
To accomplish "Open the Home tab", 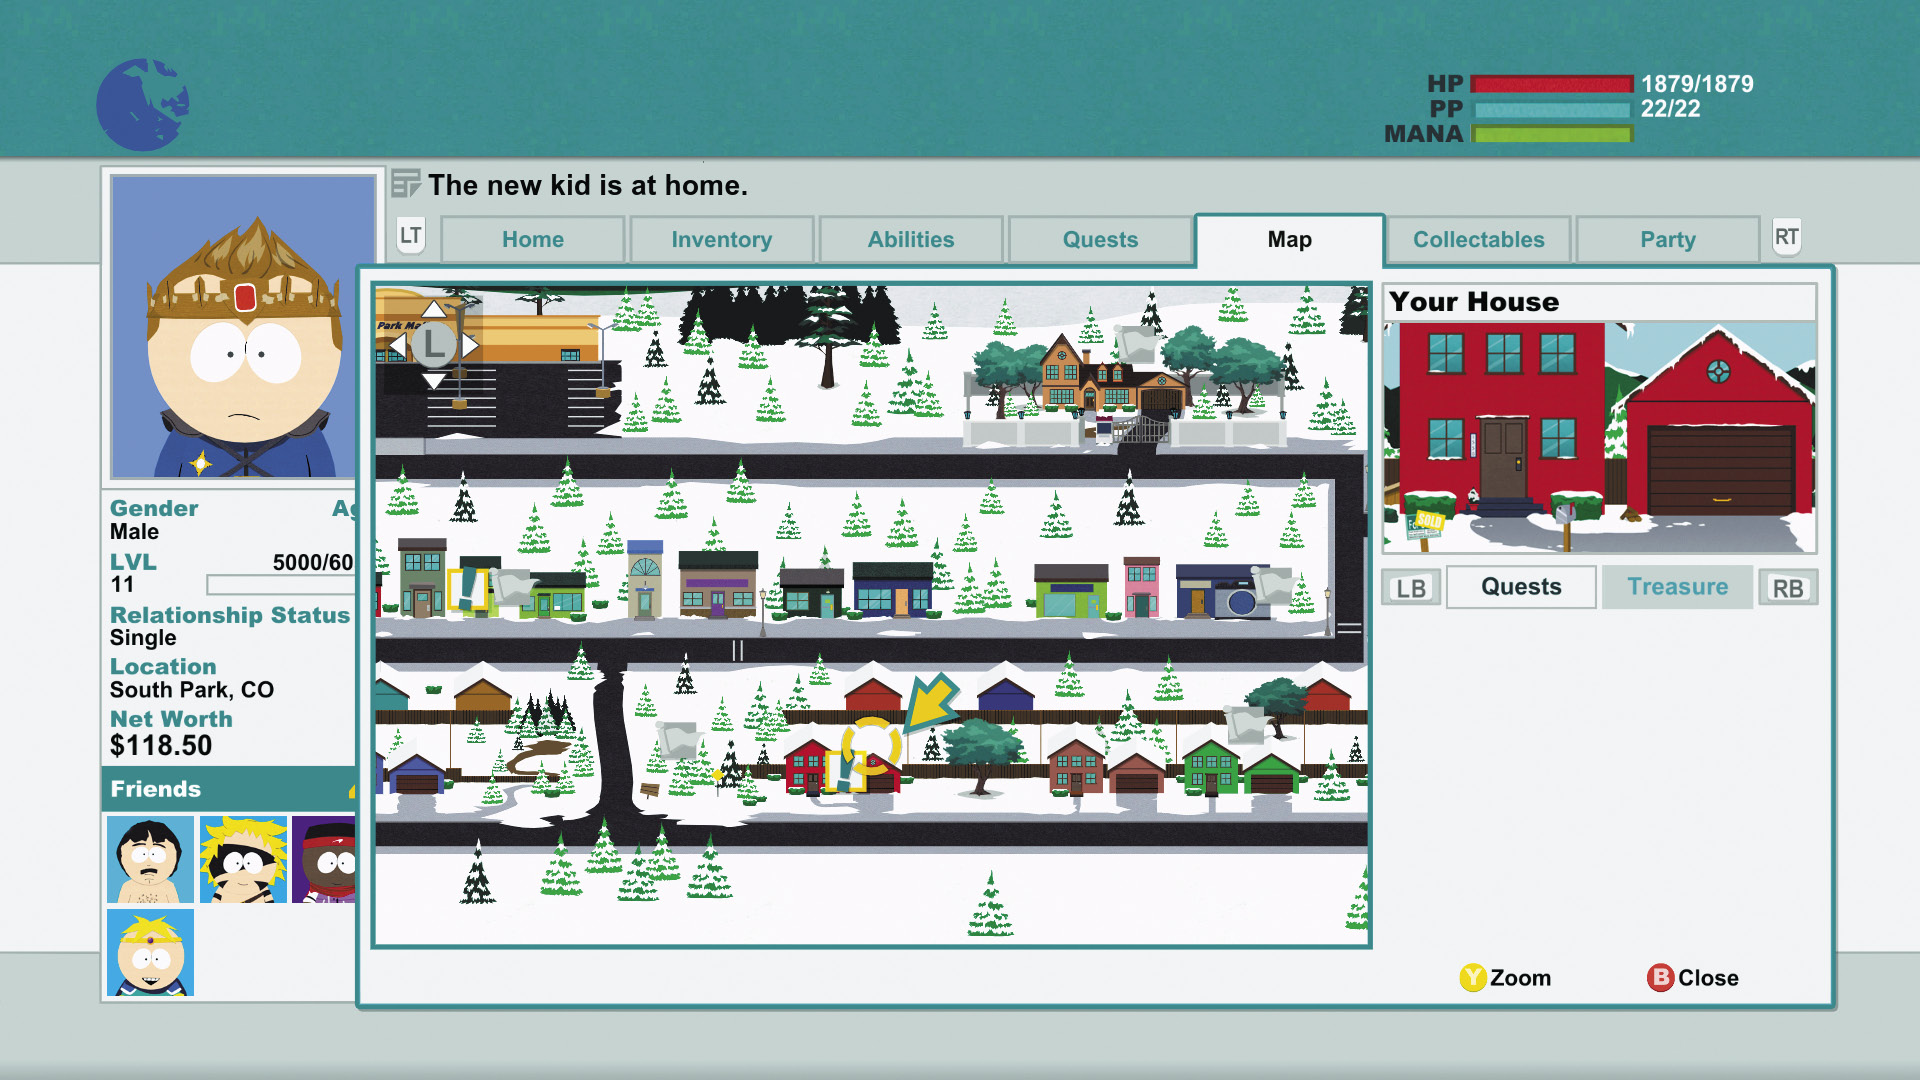I will tap(533, 240).
